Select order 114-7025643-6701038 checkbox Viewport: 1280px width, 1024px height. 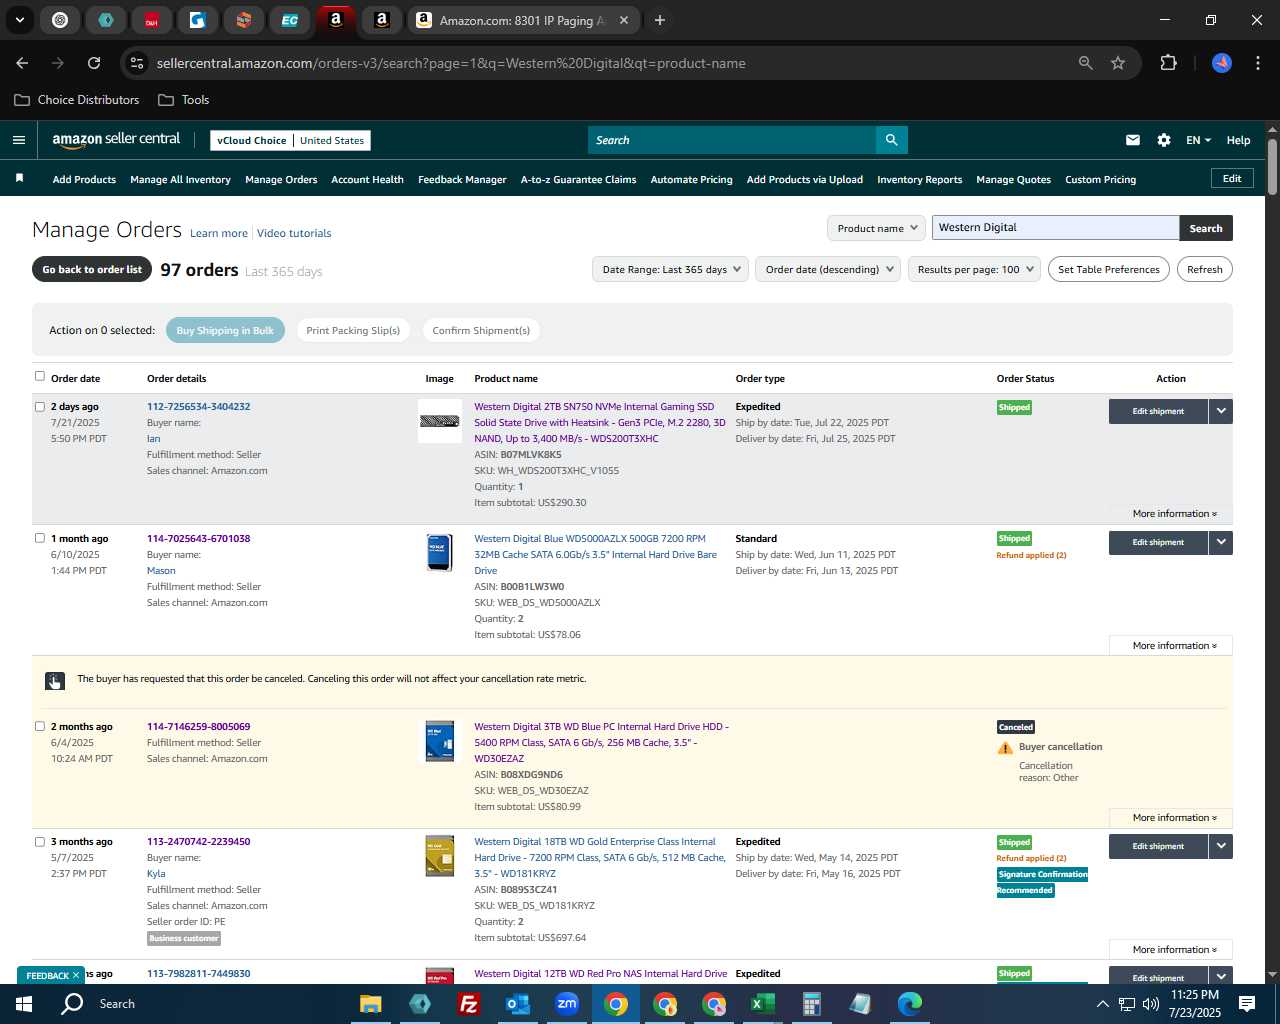coord(40,538)
